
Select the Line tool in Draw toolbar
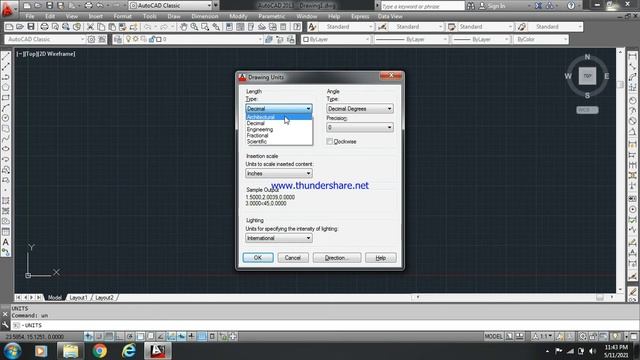click(6, 57)
